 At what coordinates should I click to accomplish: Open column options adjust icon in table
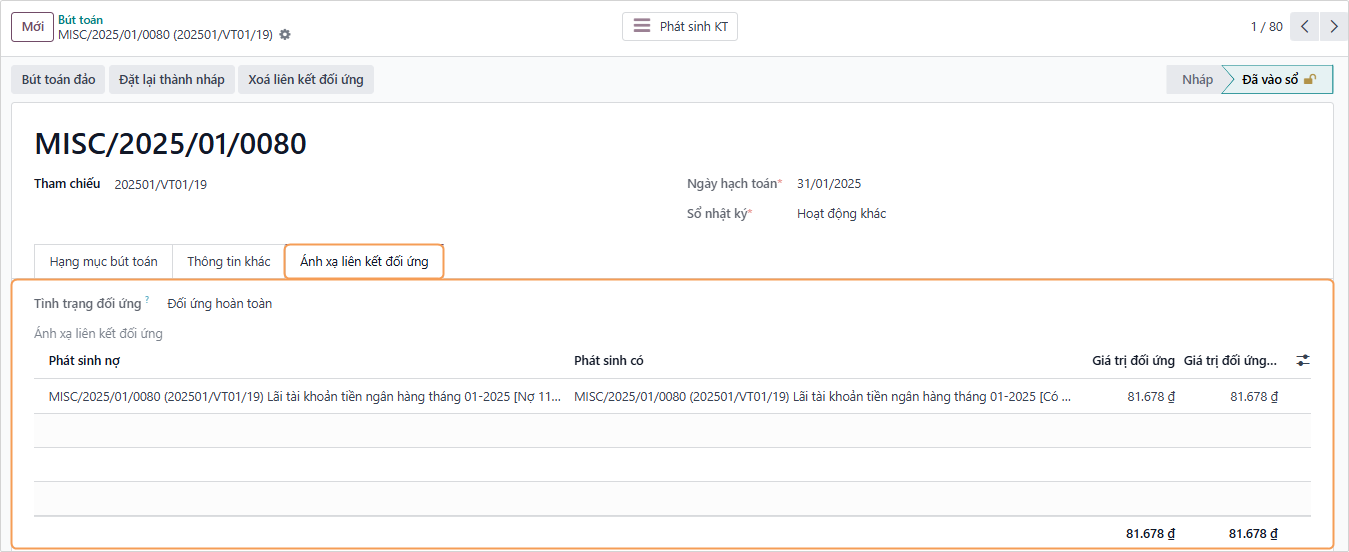[x=1302, y=361]
